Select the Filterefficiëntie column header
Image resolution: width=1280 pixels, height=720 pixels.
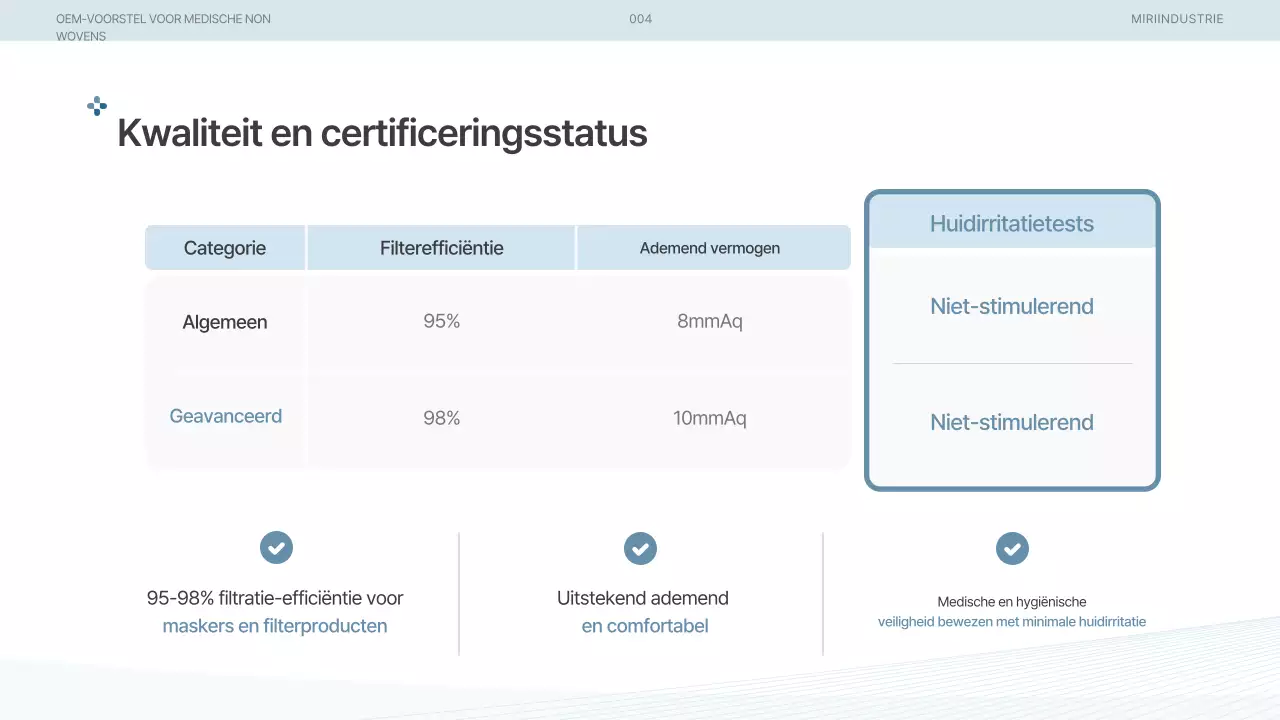point(441,248)
